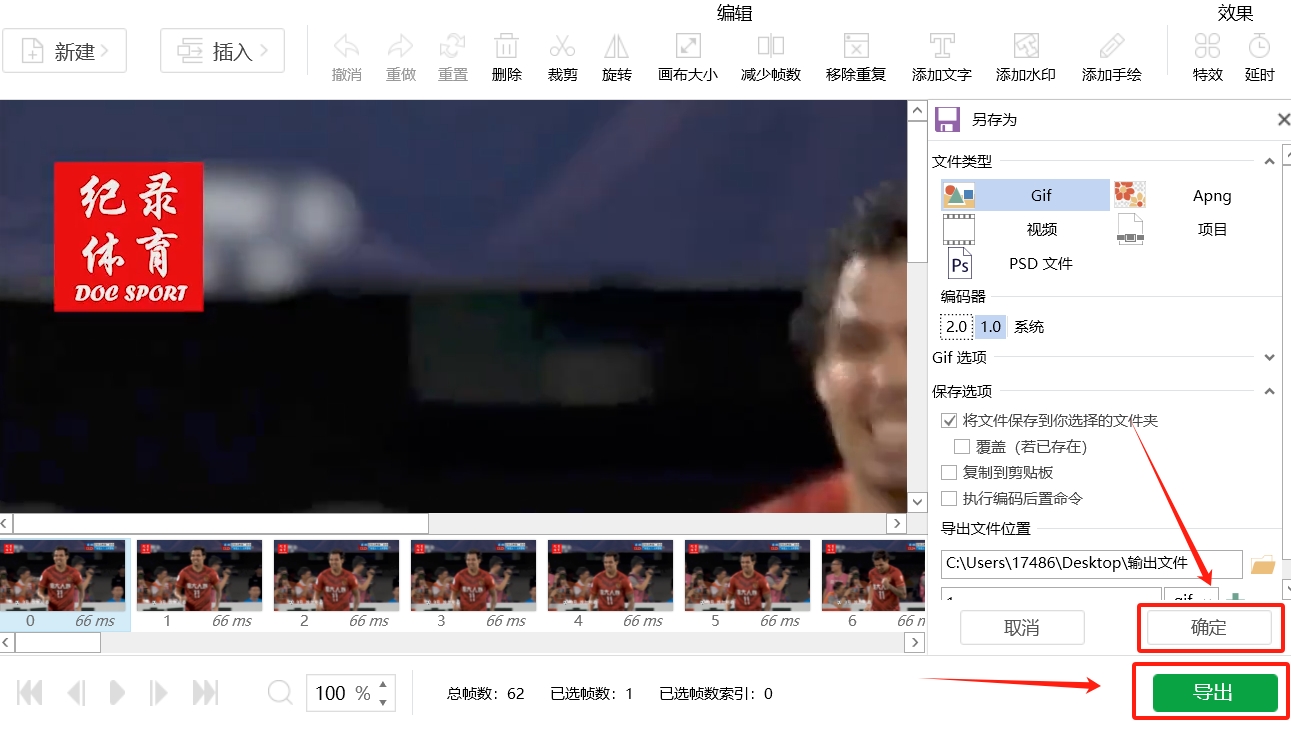Select encoder 1.0
This screenshot has width=1291, height=729.
[991, 327]
